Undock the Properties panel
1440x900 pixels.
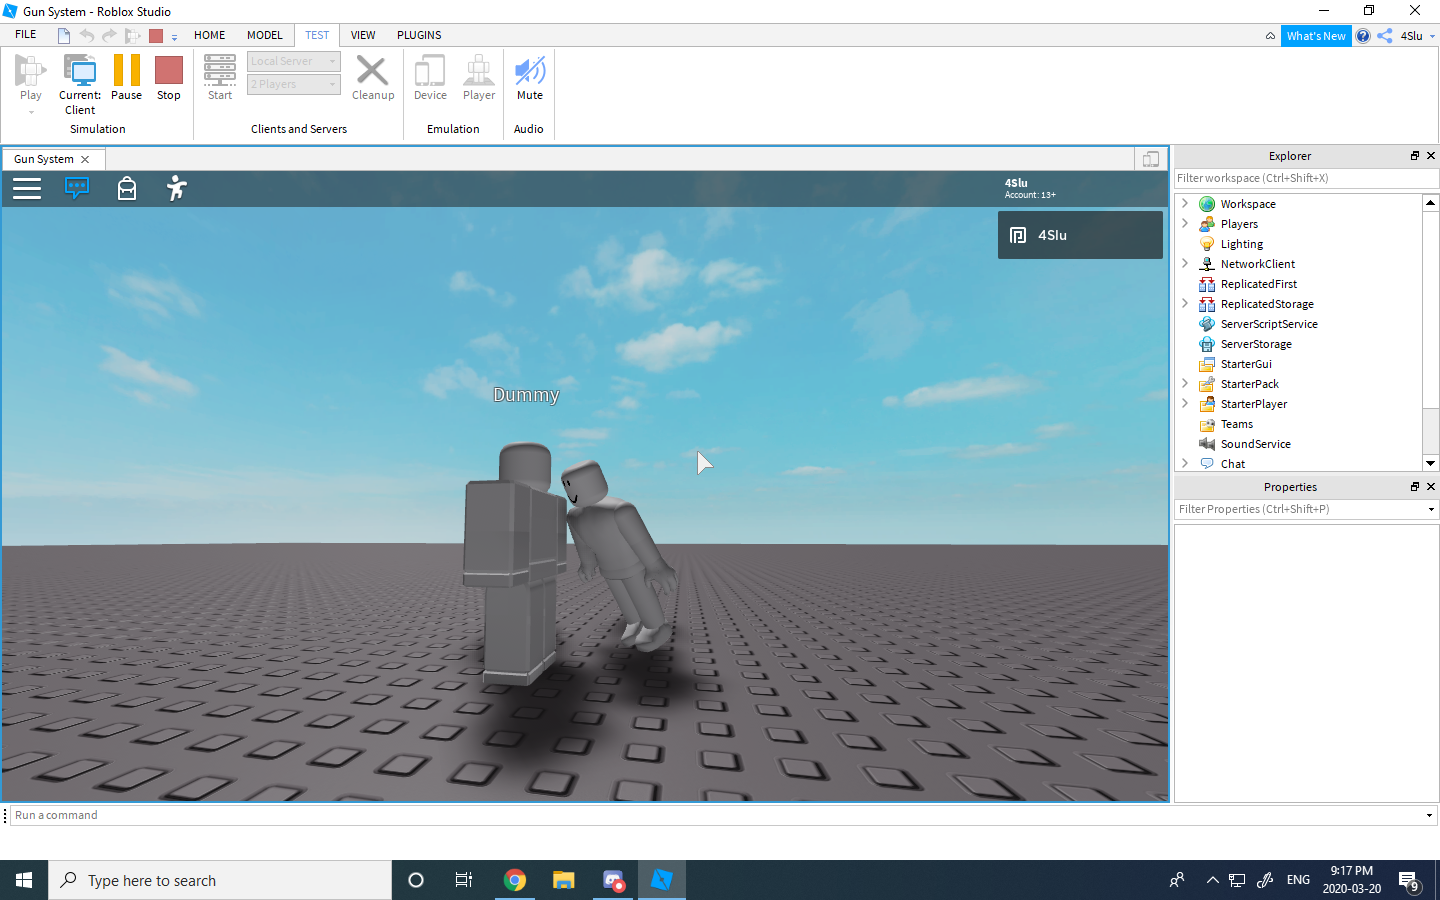click(1415, 487)
